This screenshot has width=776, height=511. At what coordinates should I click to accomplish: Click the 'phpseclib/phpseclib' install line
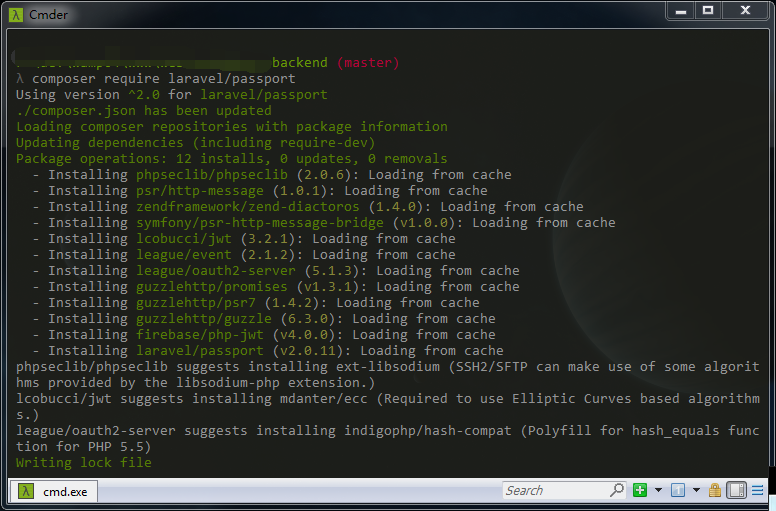272,175
